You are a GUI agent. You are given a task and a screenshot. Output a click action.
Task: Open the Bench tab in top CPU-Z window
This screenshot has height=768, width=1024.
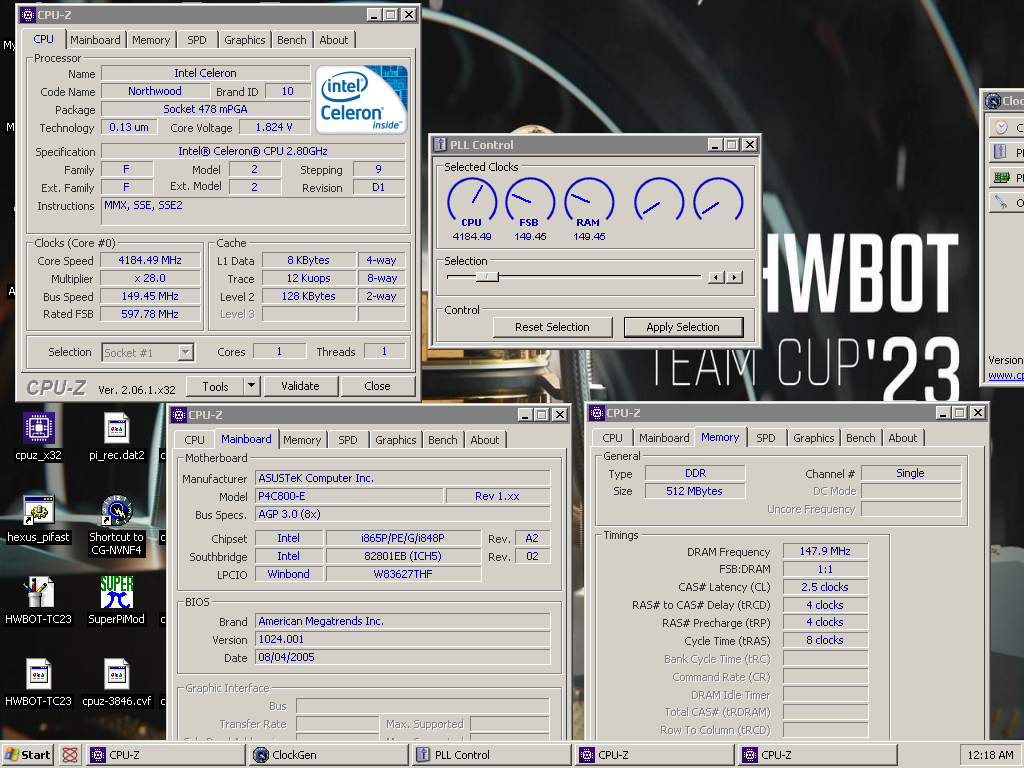pos(291,40)
